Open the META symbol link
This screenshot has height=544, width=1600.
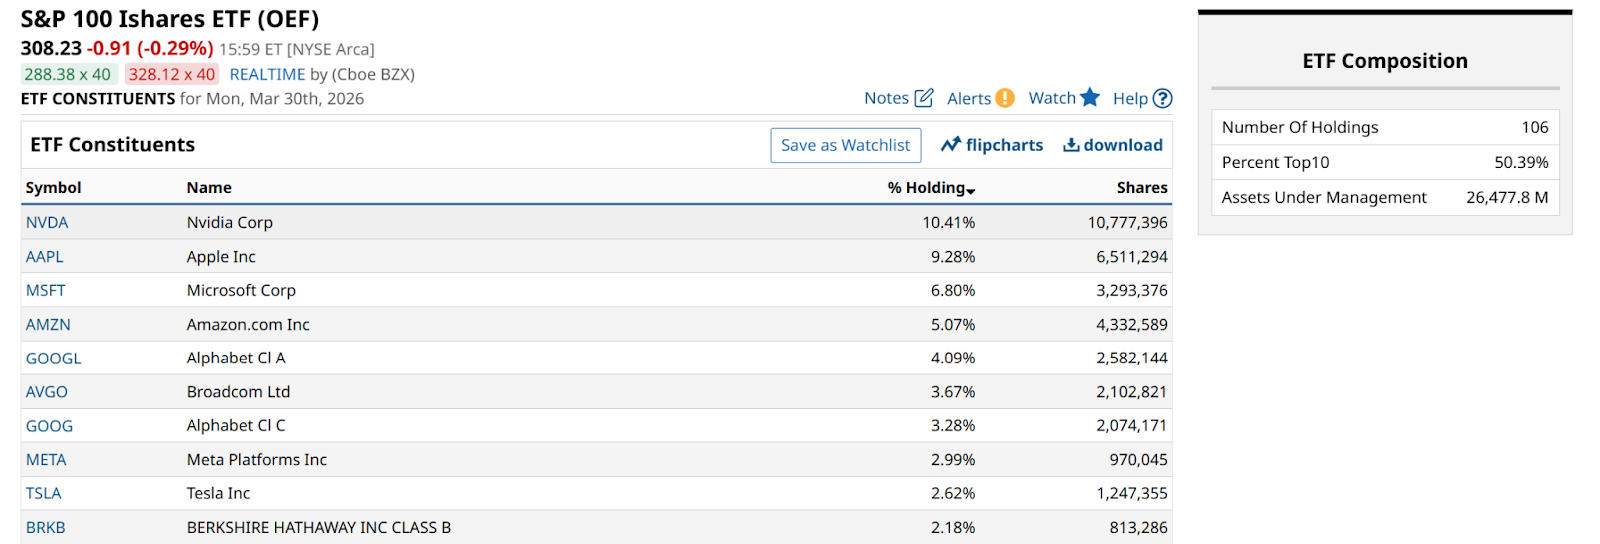(46, 460)
